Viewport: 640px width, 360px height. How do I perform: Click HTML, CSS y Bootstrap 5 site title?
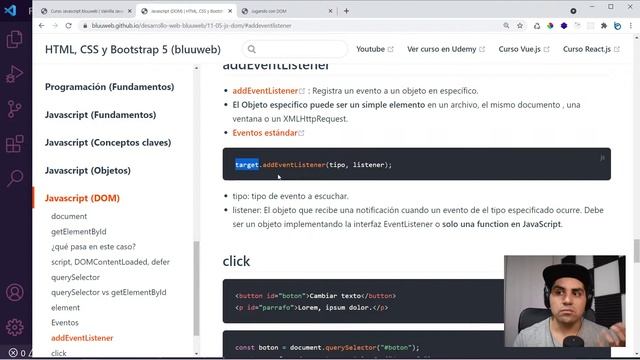coord(133,49)
